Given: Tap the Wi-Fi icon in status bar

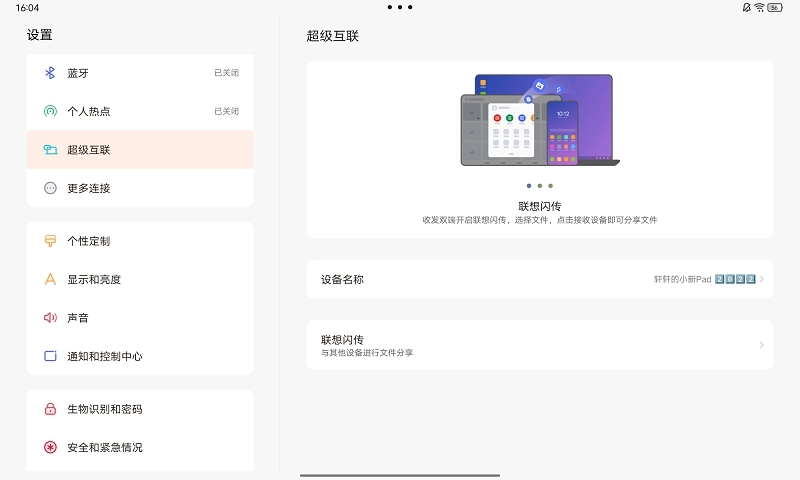Looking at the screenshot, I should click(x=759, y=7).
